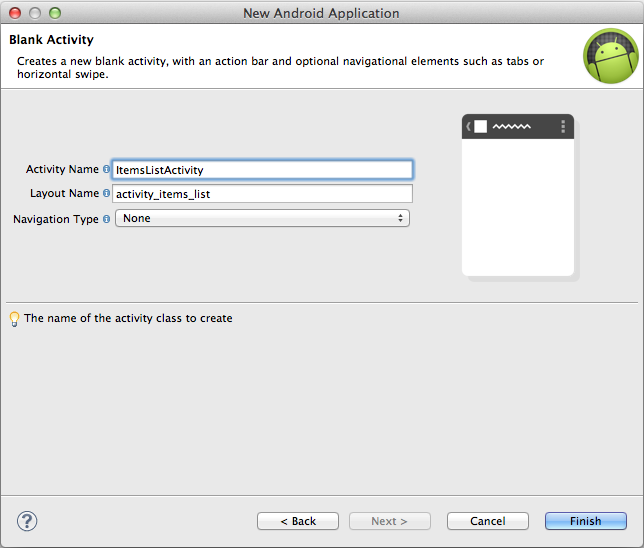Cancel the New Android Application wizard

[488, 521]
